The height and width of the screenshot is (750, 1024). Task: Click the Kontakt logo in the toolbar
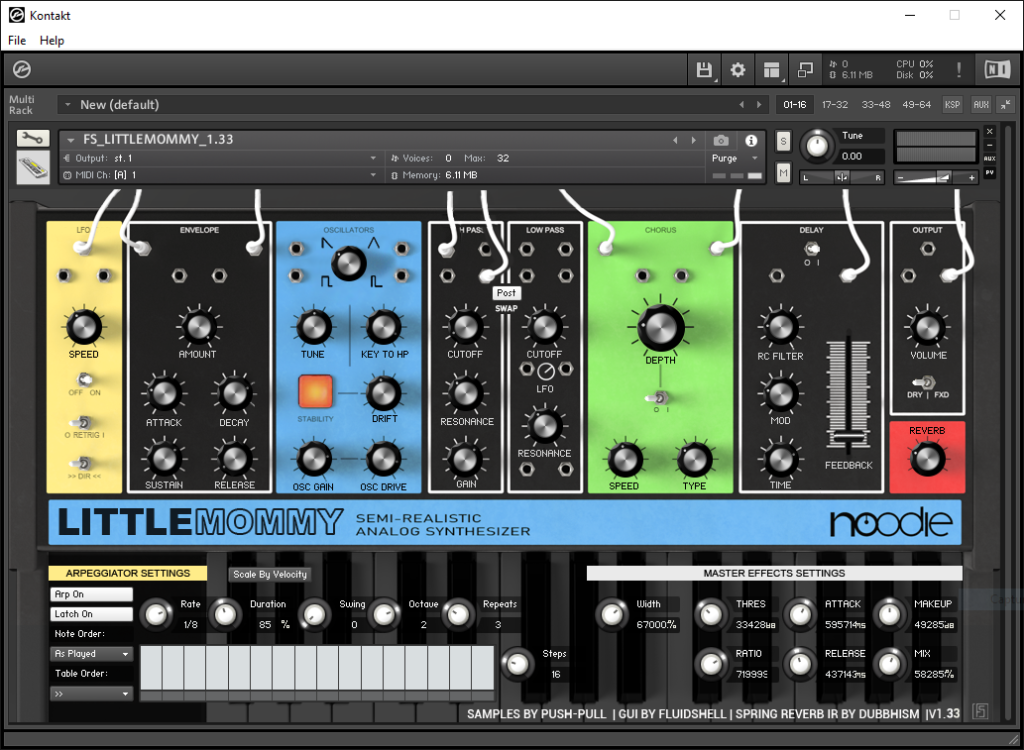pyautogui.click(x=22, y=69)
